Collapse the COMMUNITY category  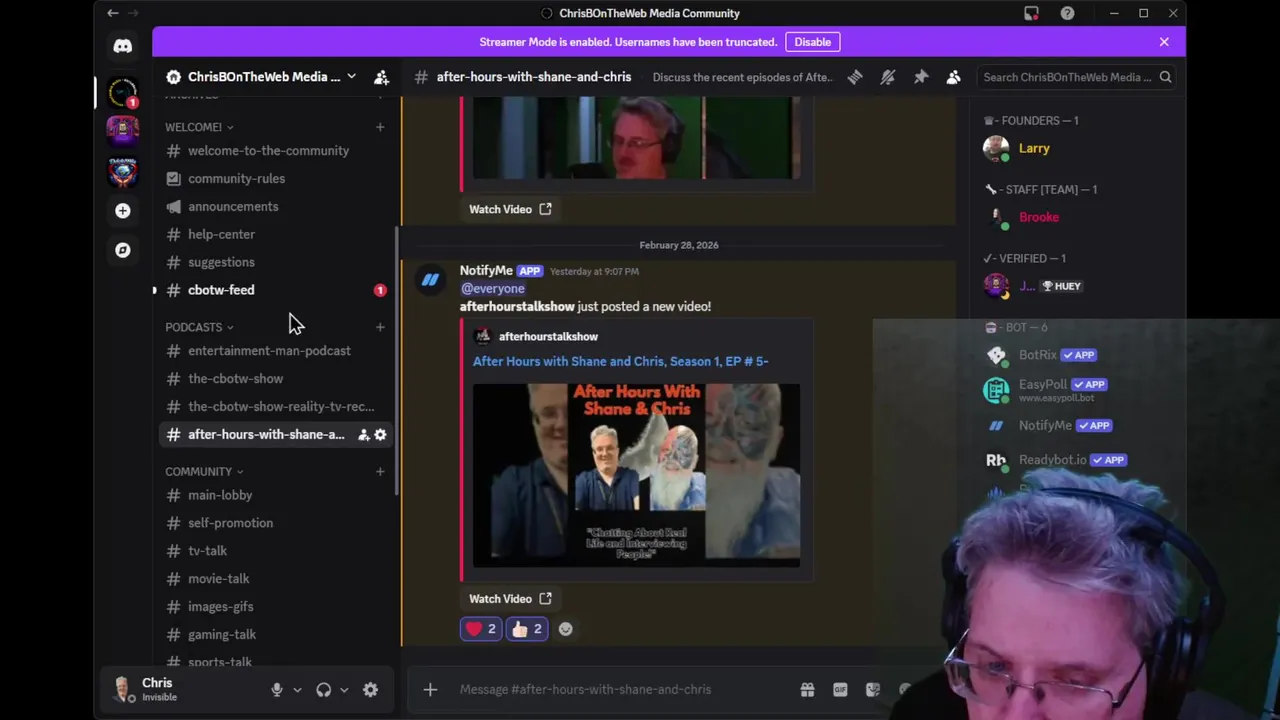[x=204, y=472]
